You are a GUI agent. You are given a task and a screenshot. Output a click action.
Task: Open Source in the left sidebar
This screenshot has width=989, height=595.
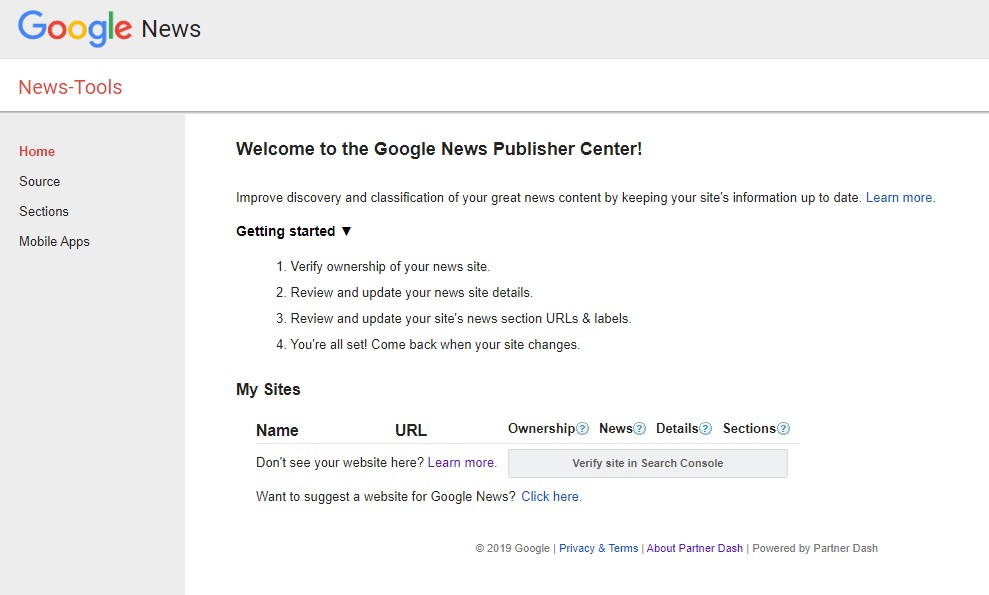[x=39, y=182]
